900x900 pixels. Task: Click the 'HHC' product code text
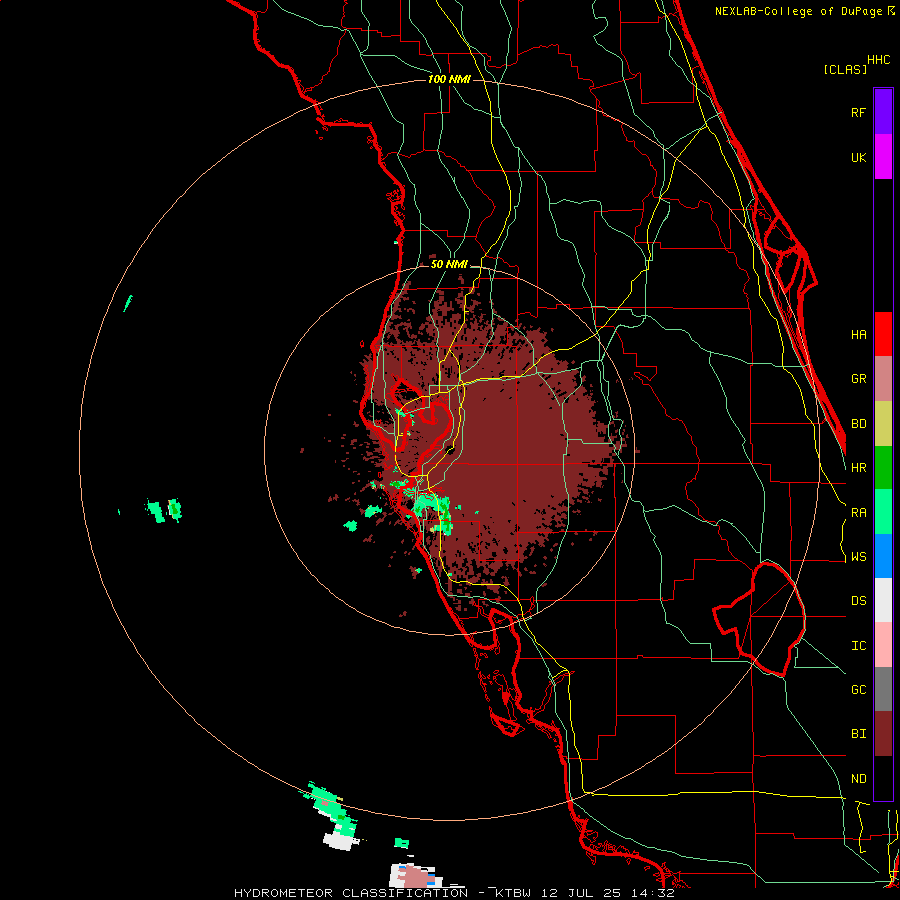click(879, 60)
